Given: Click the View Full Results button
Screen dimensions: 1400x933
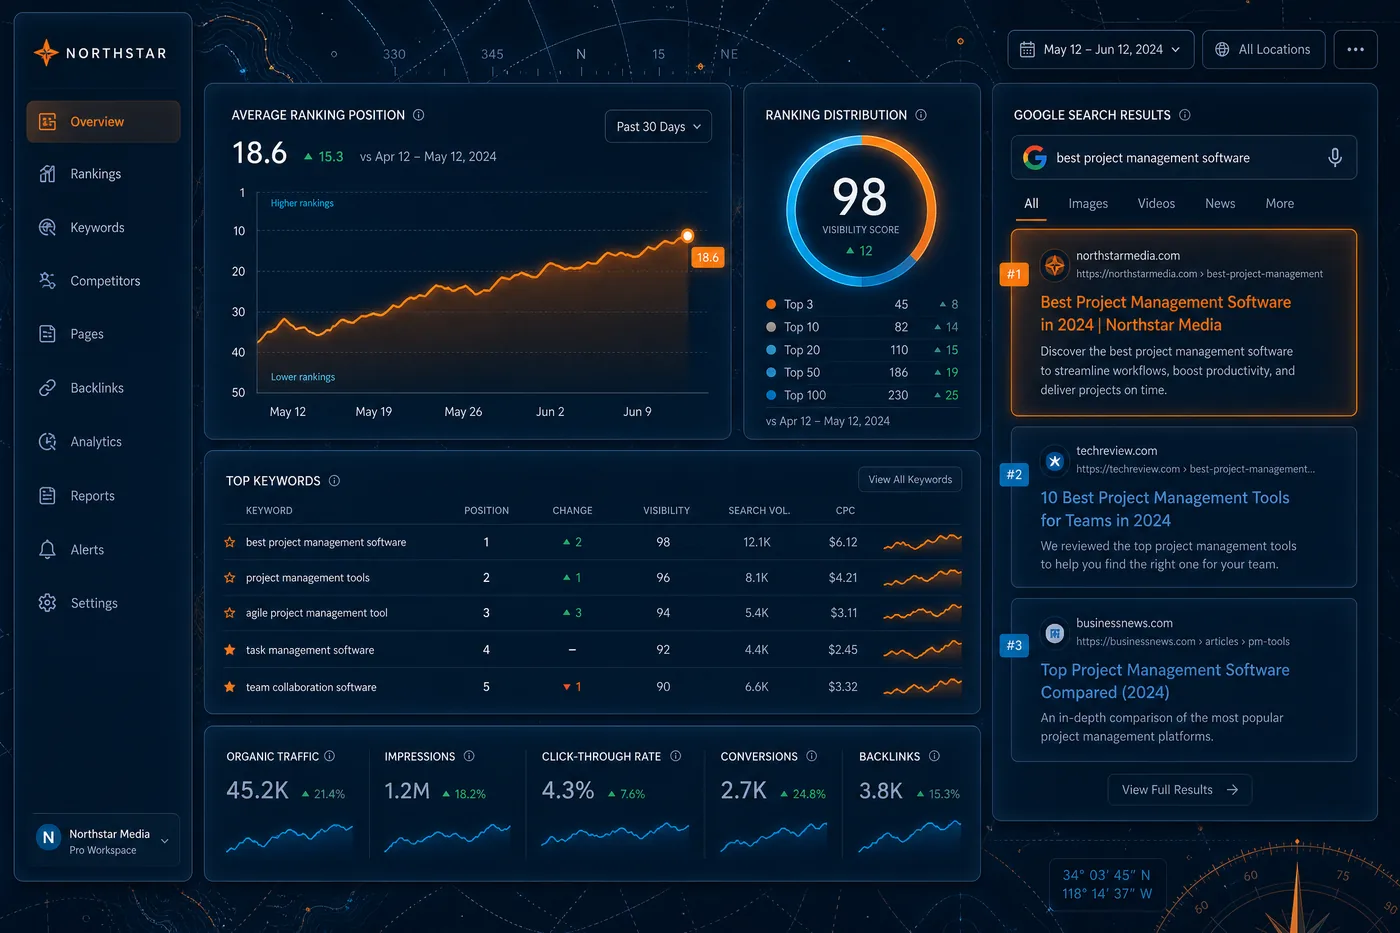Looking at the screenshot, I should tap(1180, 790).
